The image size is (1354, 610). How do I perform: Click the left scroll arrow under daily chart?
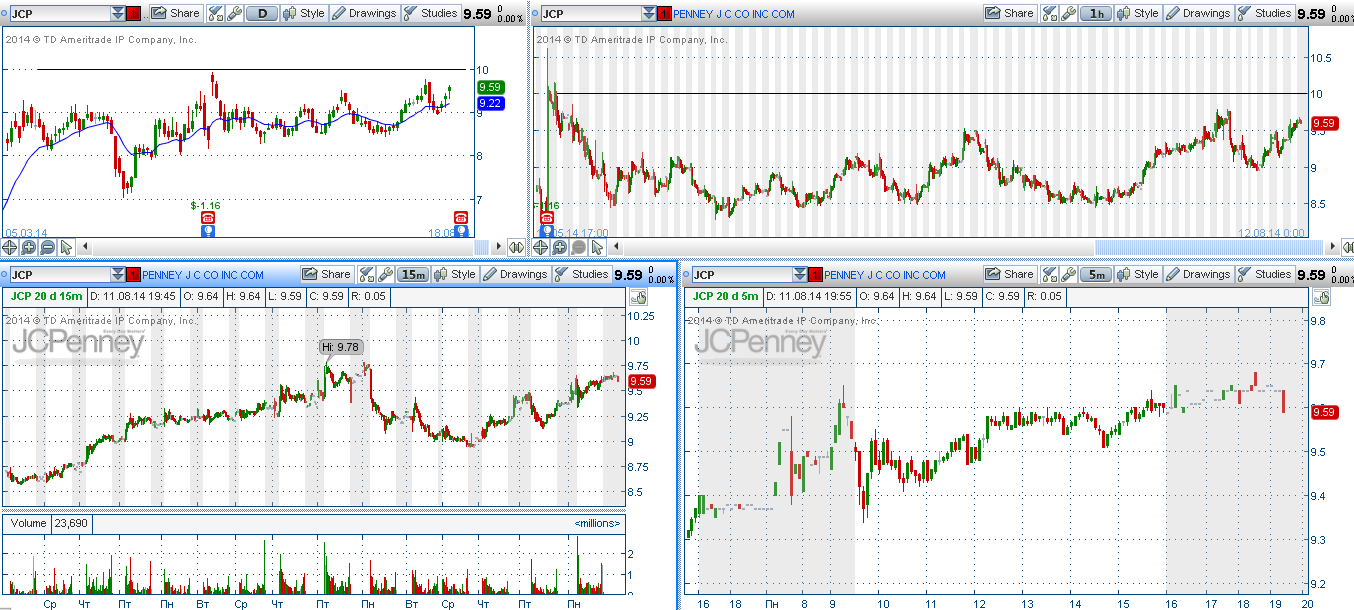[85, 247]
